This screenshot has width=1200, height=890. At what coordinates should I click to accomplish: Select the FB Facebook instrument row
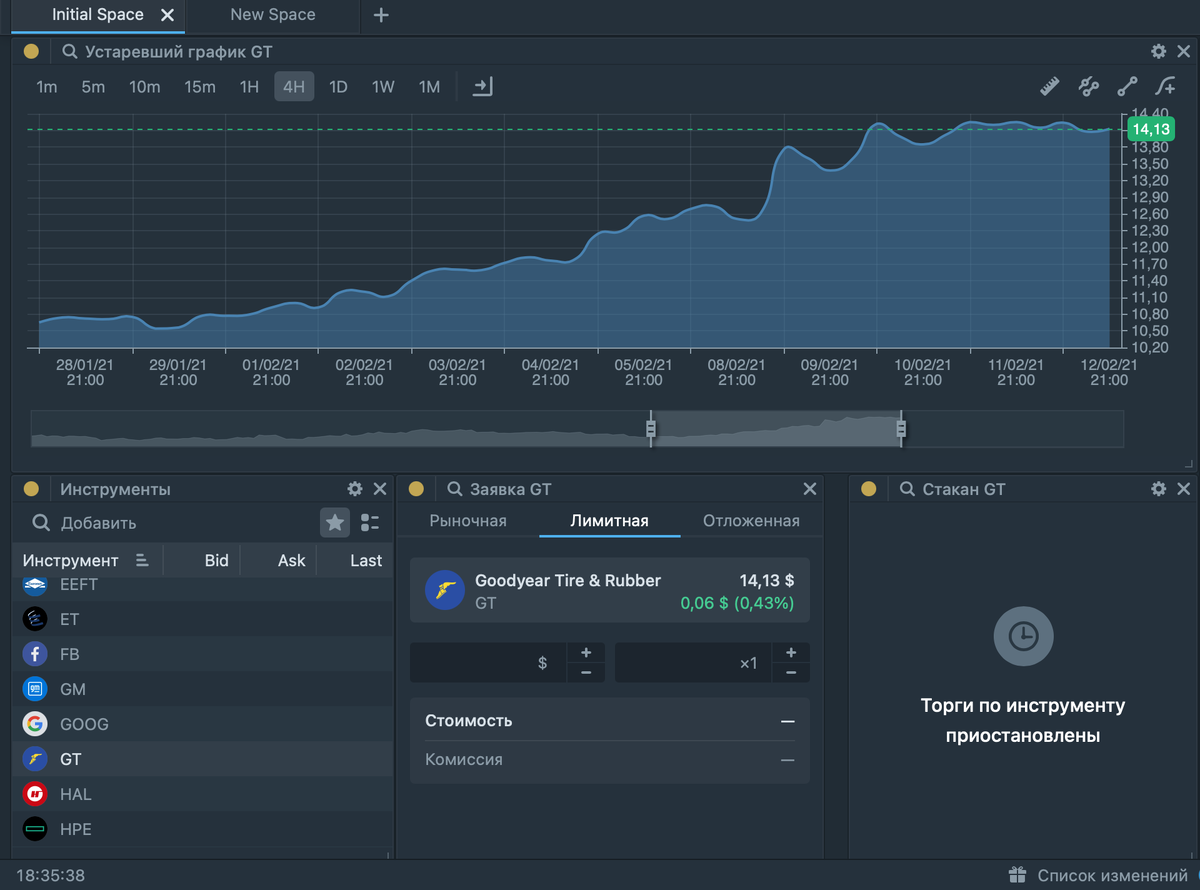[203, 654]
